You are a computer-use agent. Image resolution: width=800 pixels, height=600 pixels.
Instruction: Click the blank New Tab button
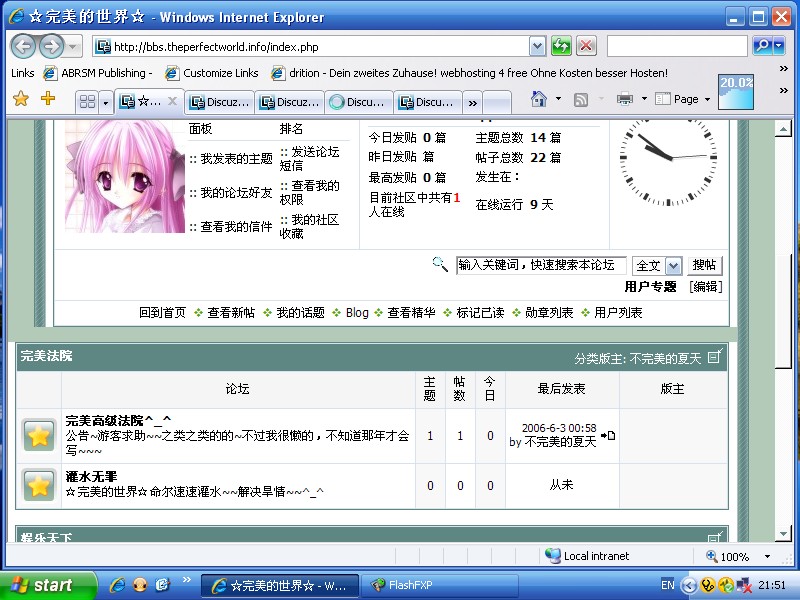496,102
